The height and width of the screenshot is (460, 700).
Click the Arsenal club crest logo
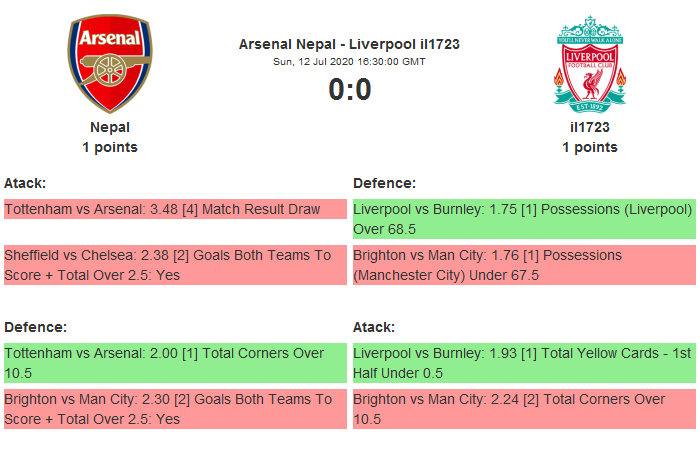coord(110,64)
